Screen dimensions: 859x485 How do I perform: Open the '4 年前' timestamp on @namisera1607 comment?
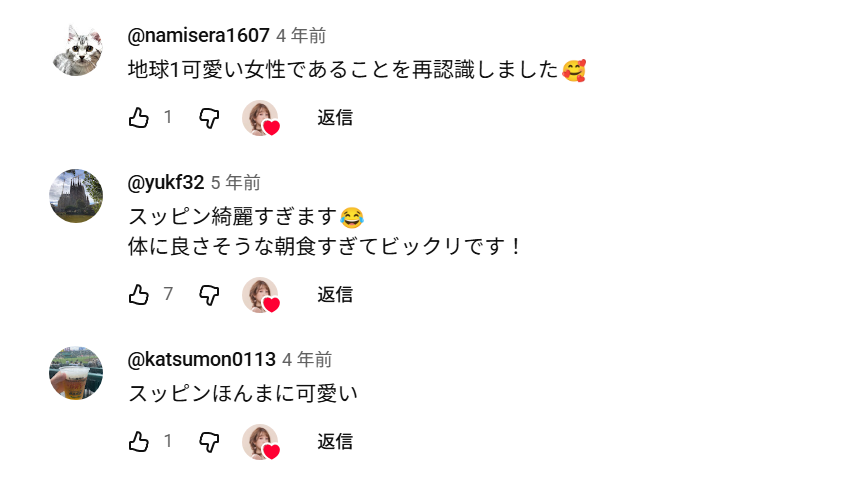coord(301,36)
